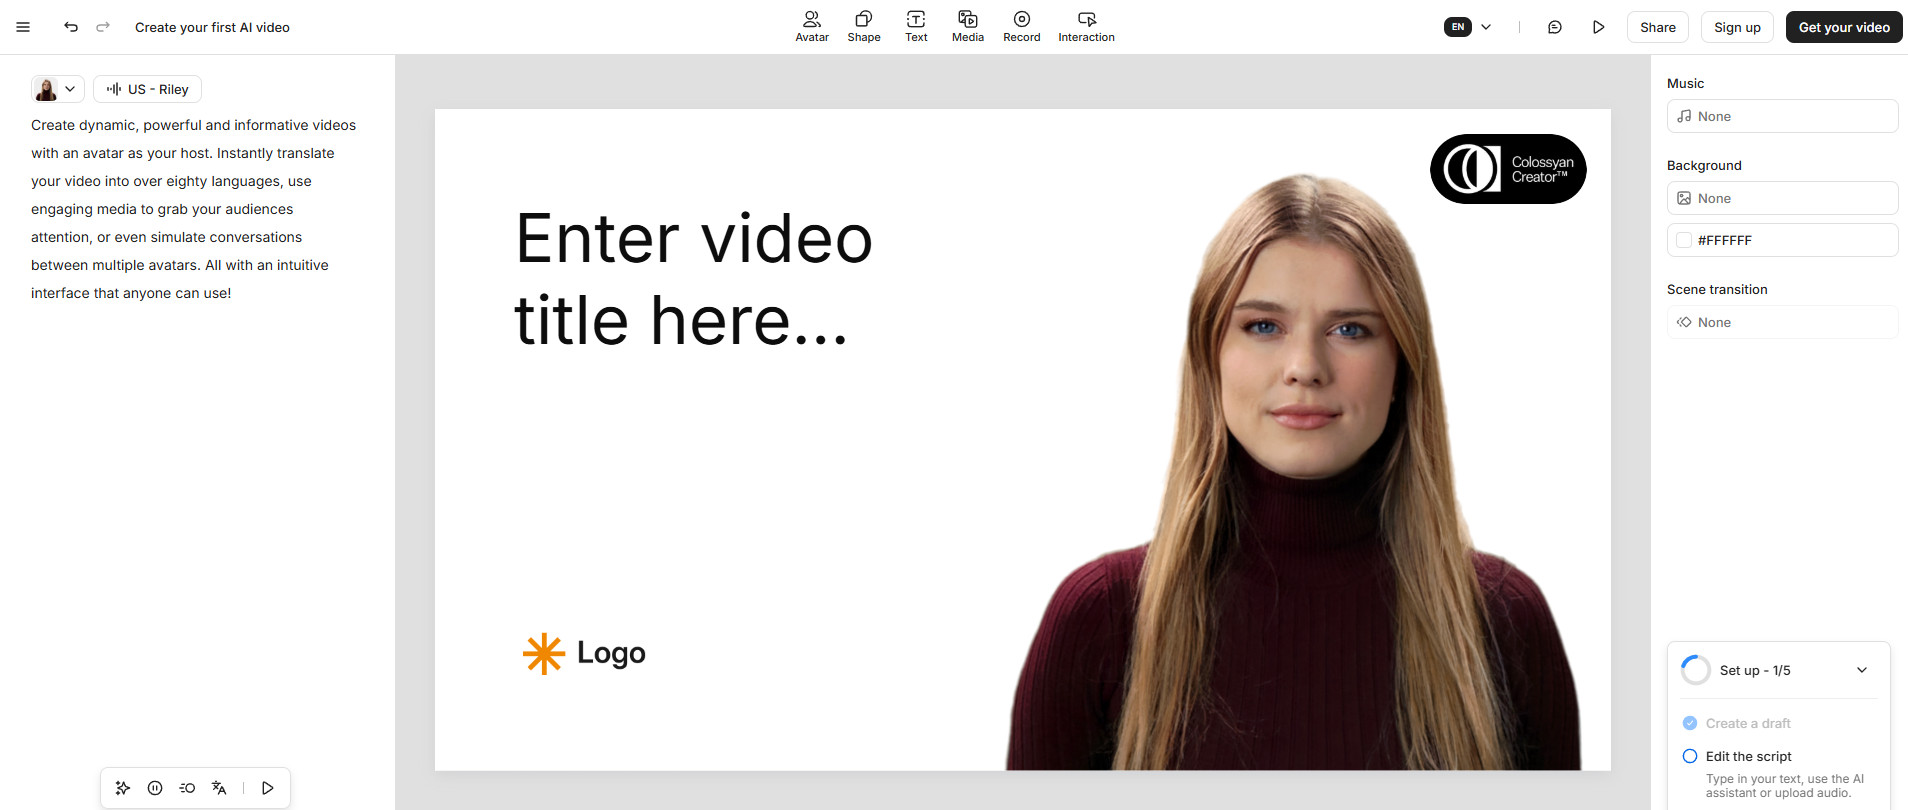Select the Shape tool in toolbar
This screenshot has width=1908, height=810.
(863, 26)
